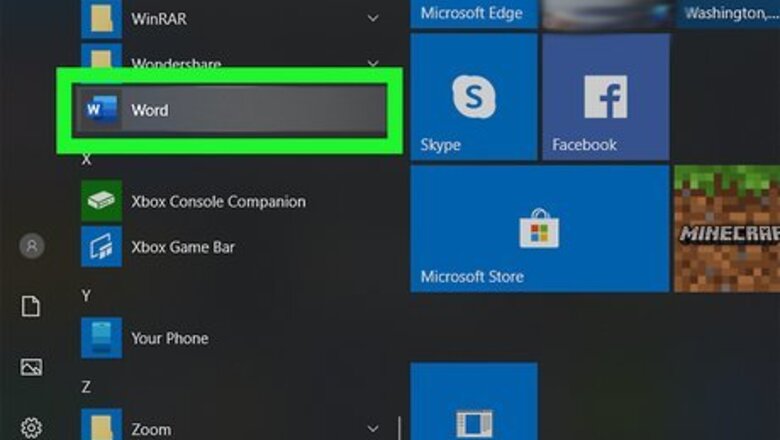Image resolution: width=780 pixels, height=440 pixels.
Task: Open the Minecraft tile
Action: pos(727,229)
